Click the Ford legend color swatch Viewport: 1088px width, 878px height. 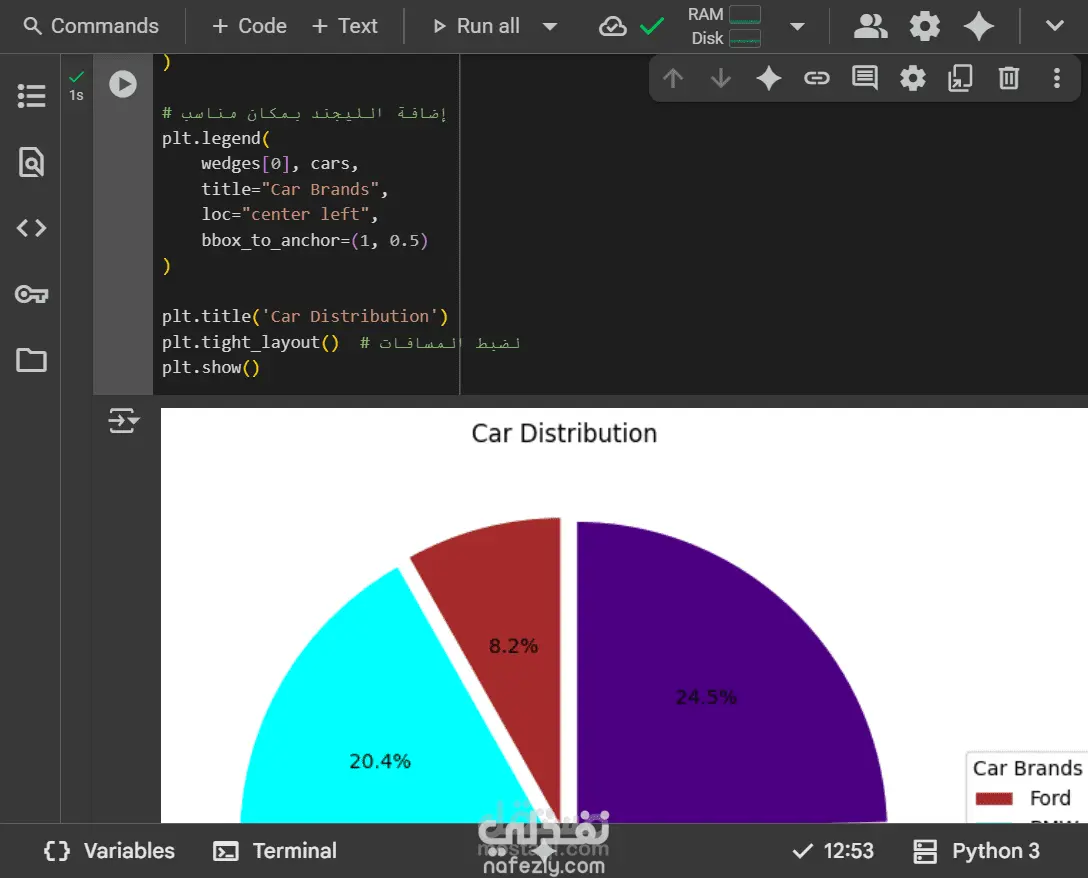[x=994, y=799]
